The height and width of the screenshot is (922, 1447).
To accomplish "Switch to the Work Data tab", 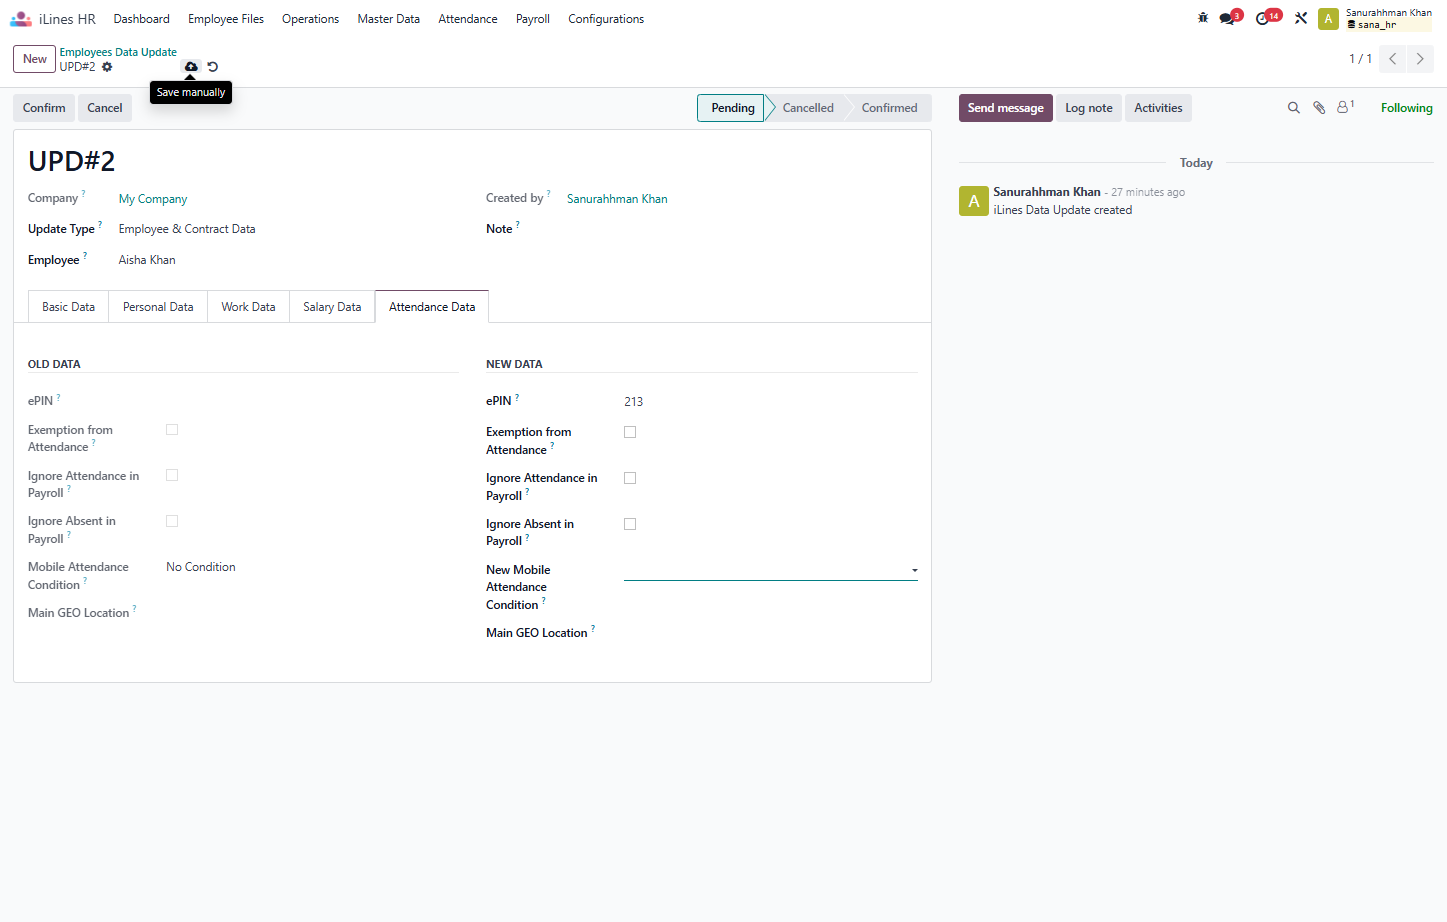I will [248, 307].
